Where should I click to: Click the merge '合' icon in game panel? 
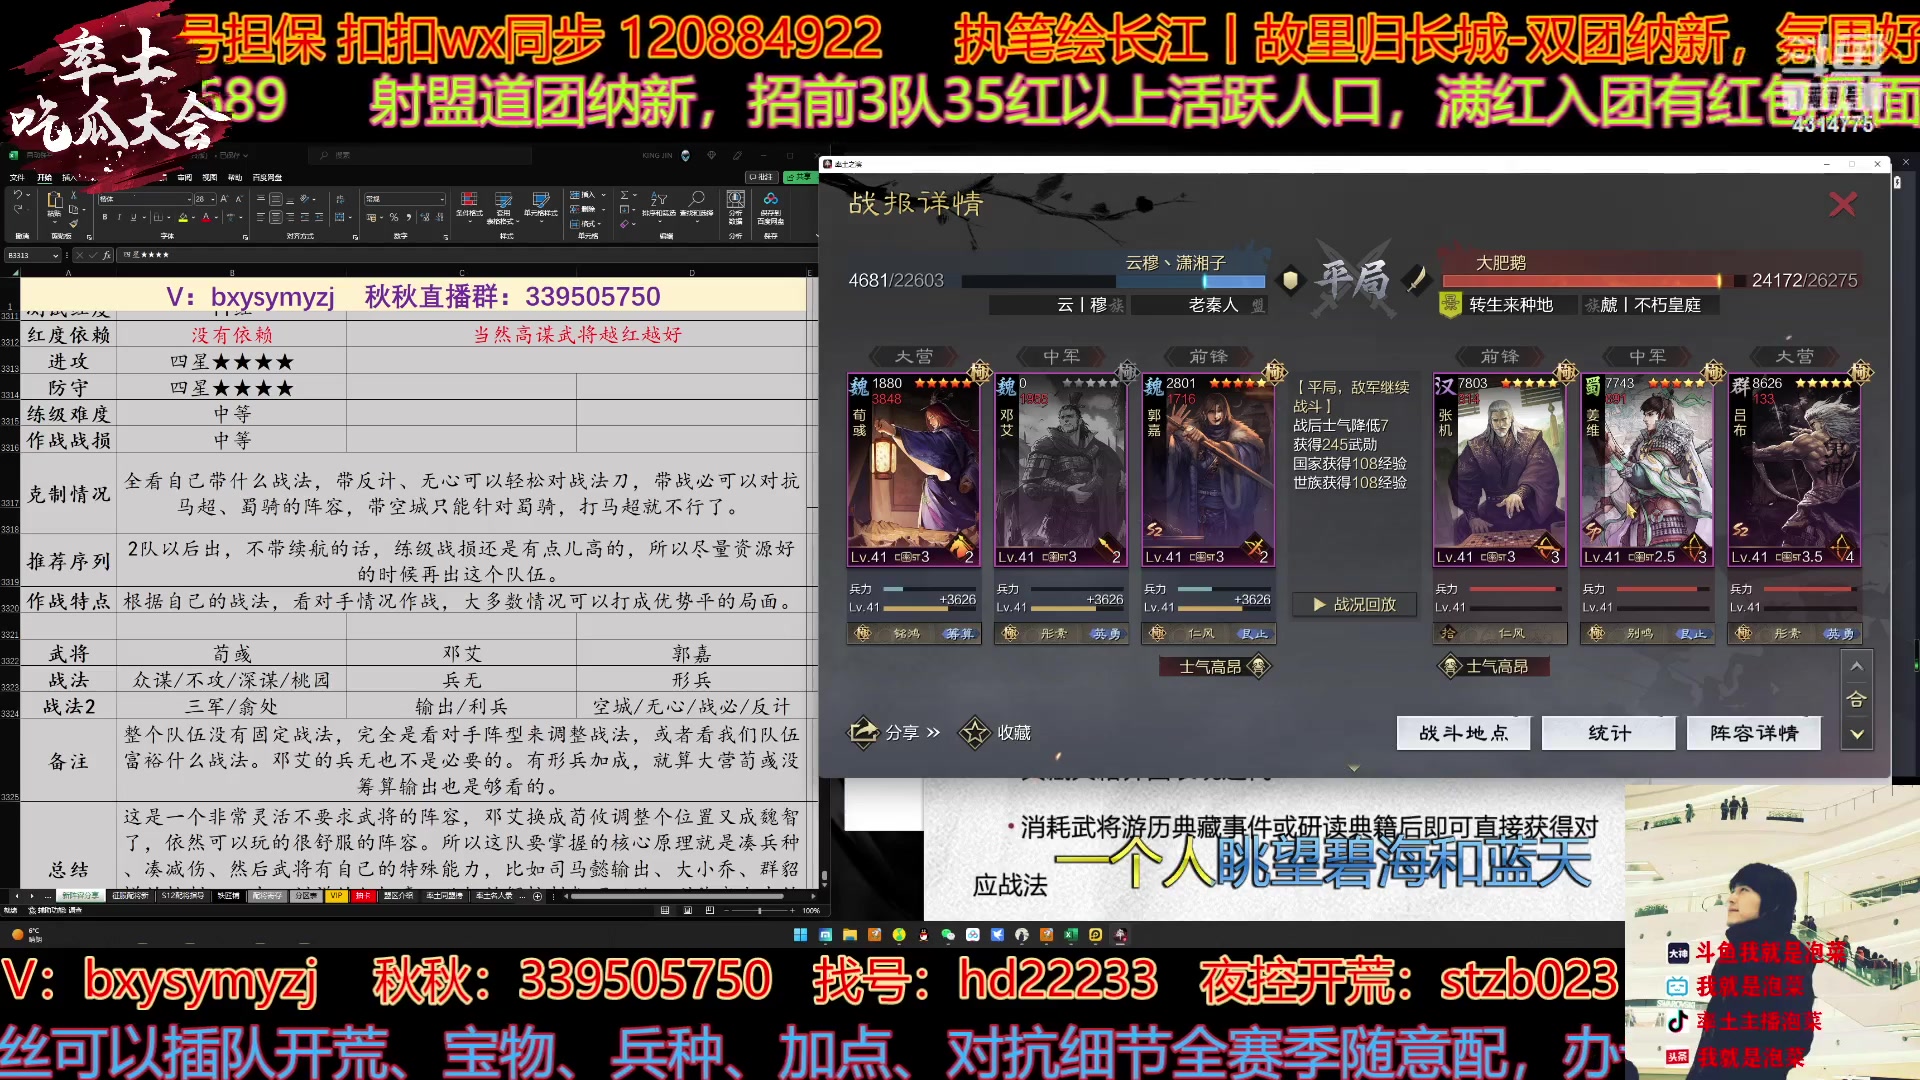[1856, 699]
